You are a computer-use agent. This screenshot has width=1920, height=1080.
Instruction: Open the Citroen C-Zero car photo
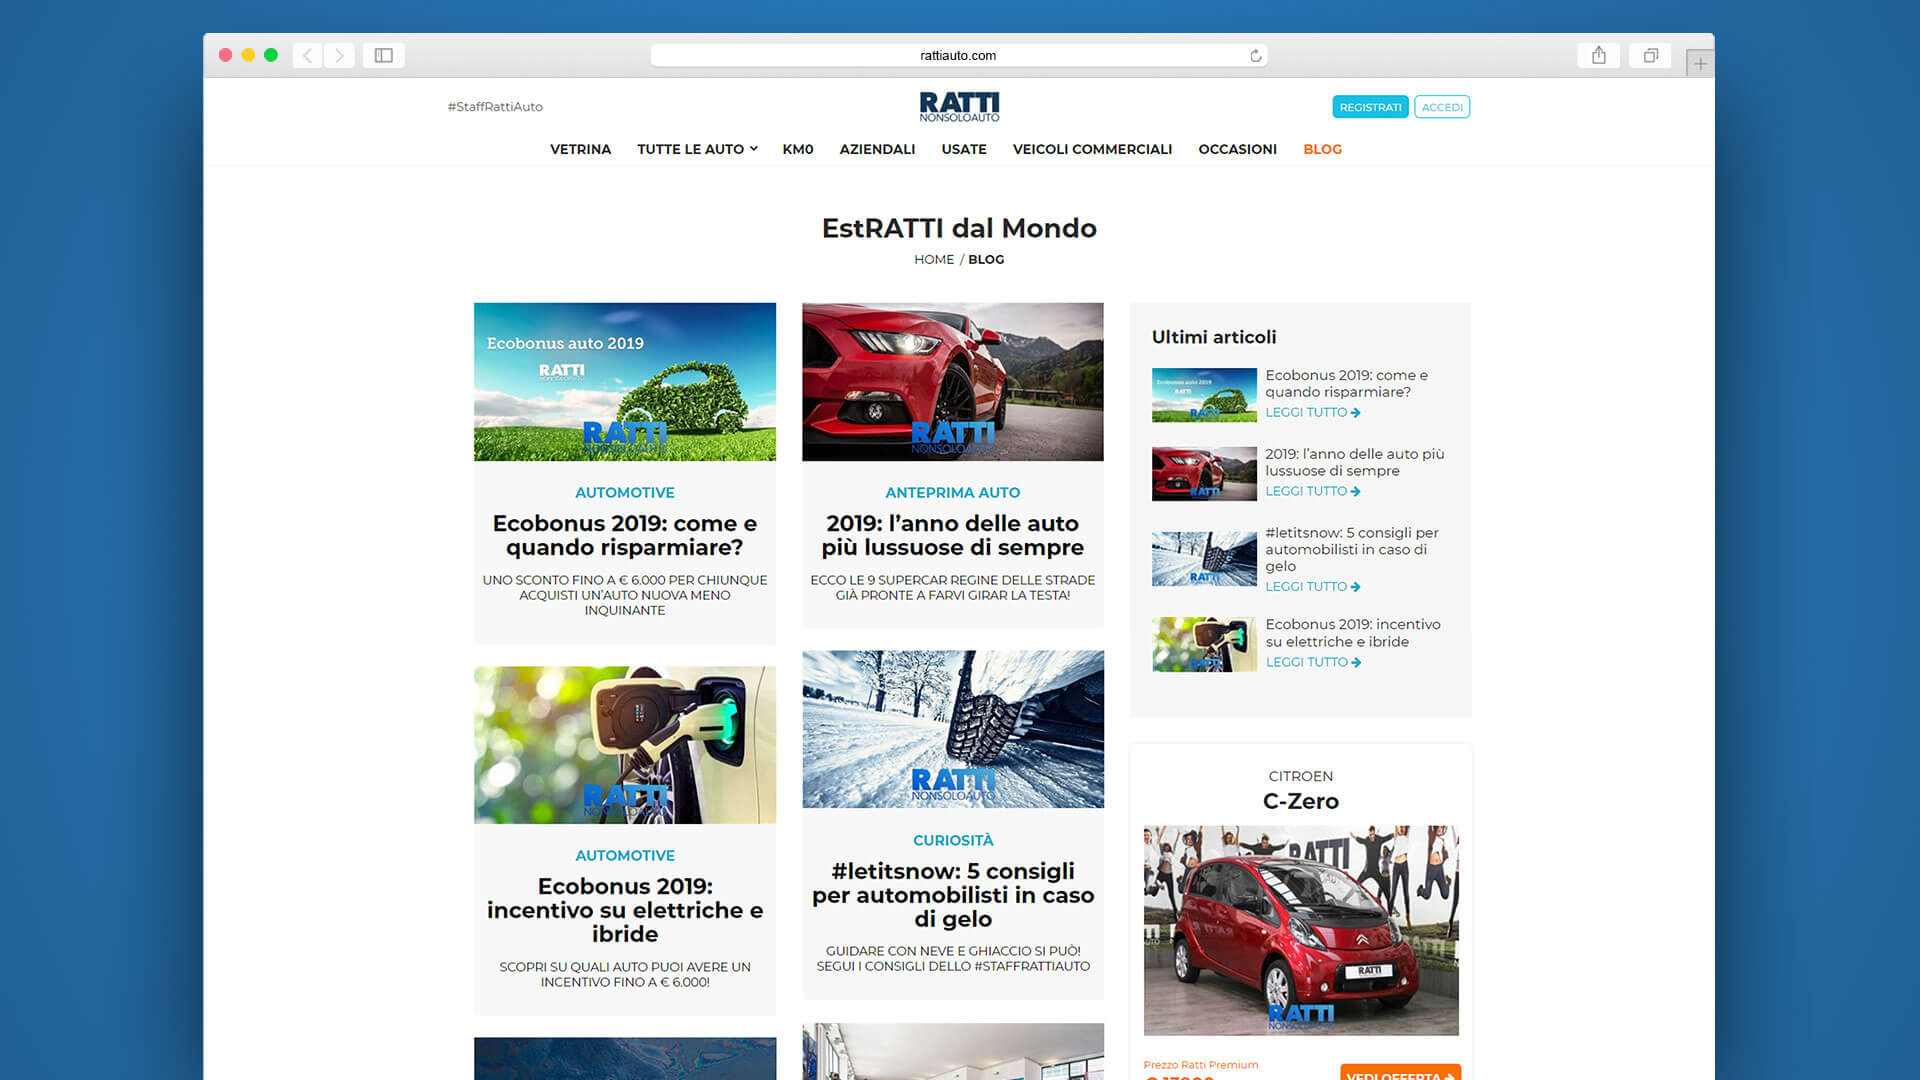1301,930
